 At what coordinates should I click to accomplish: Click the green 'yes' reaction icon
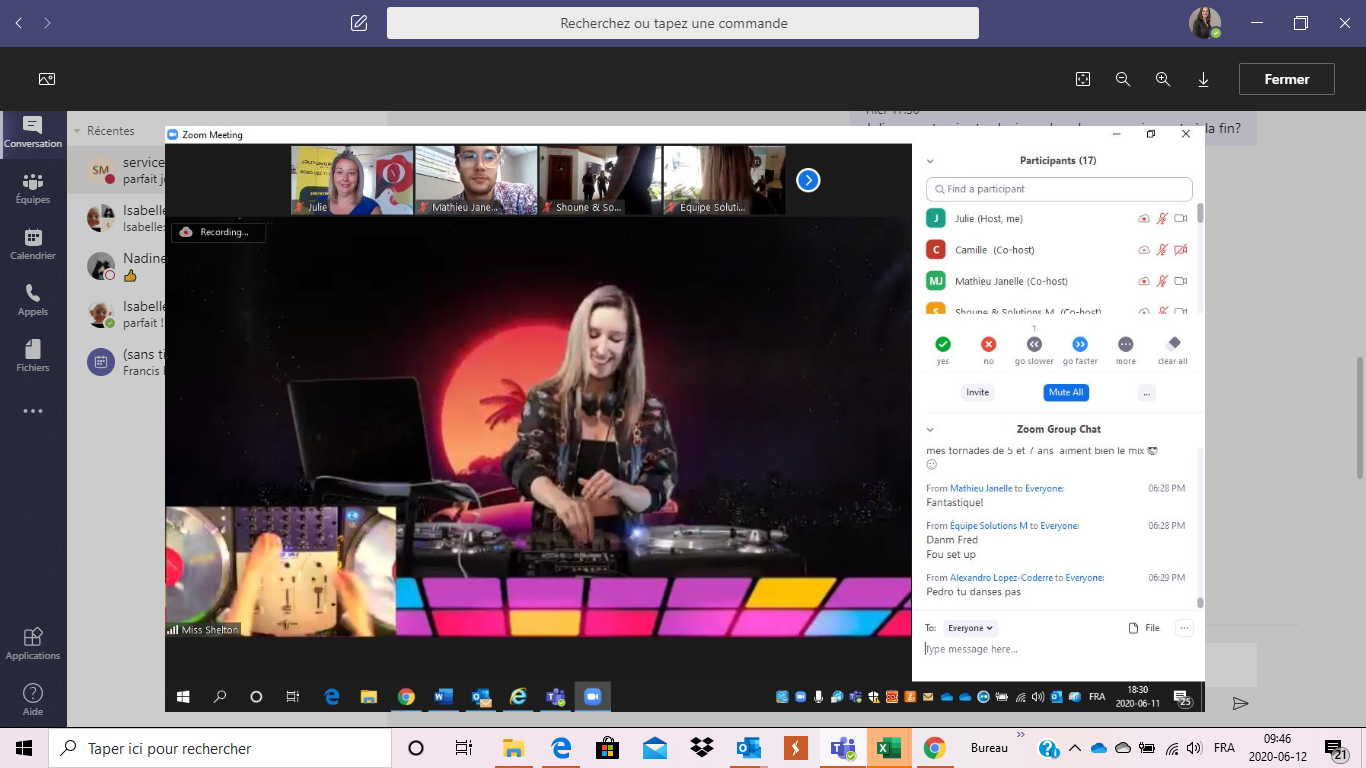coord(943,344)
